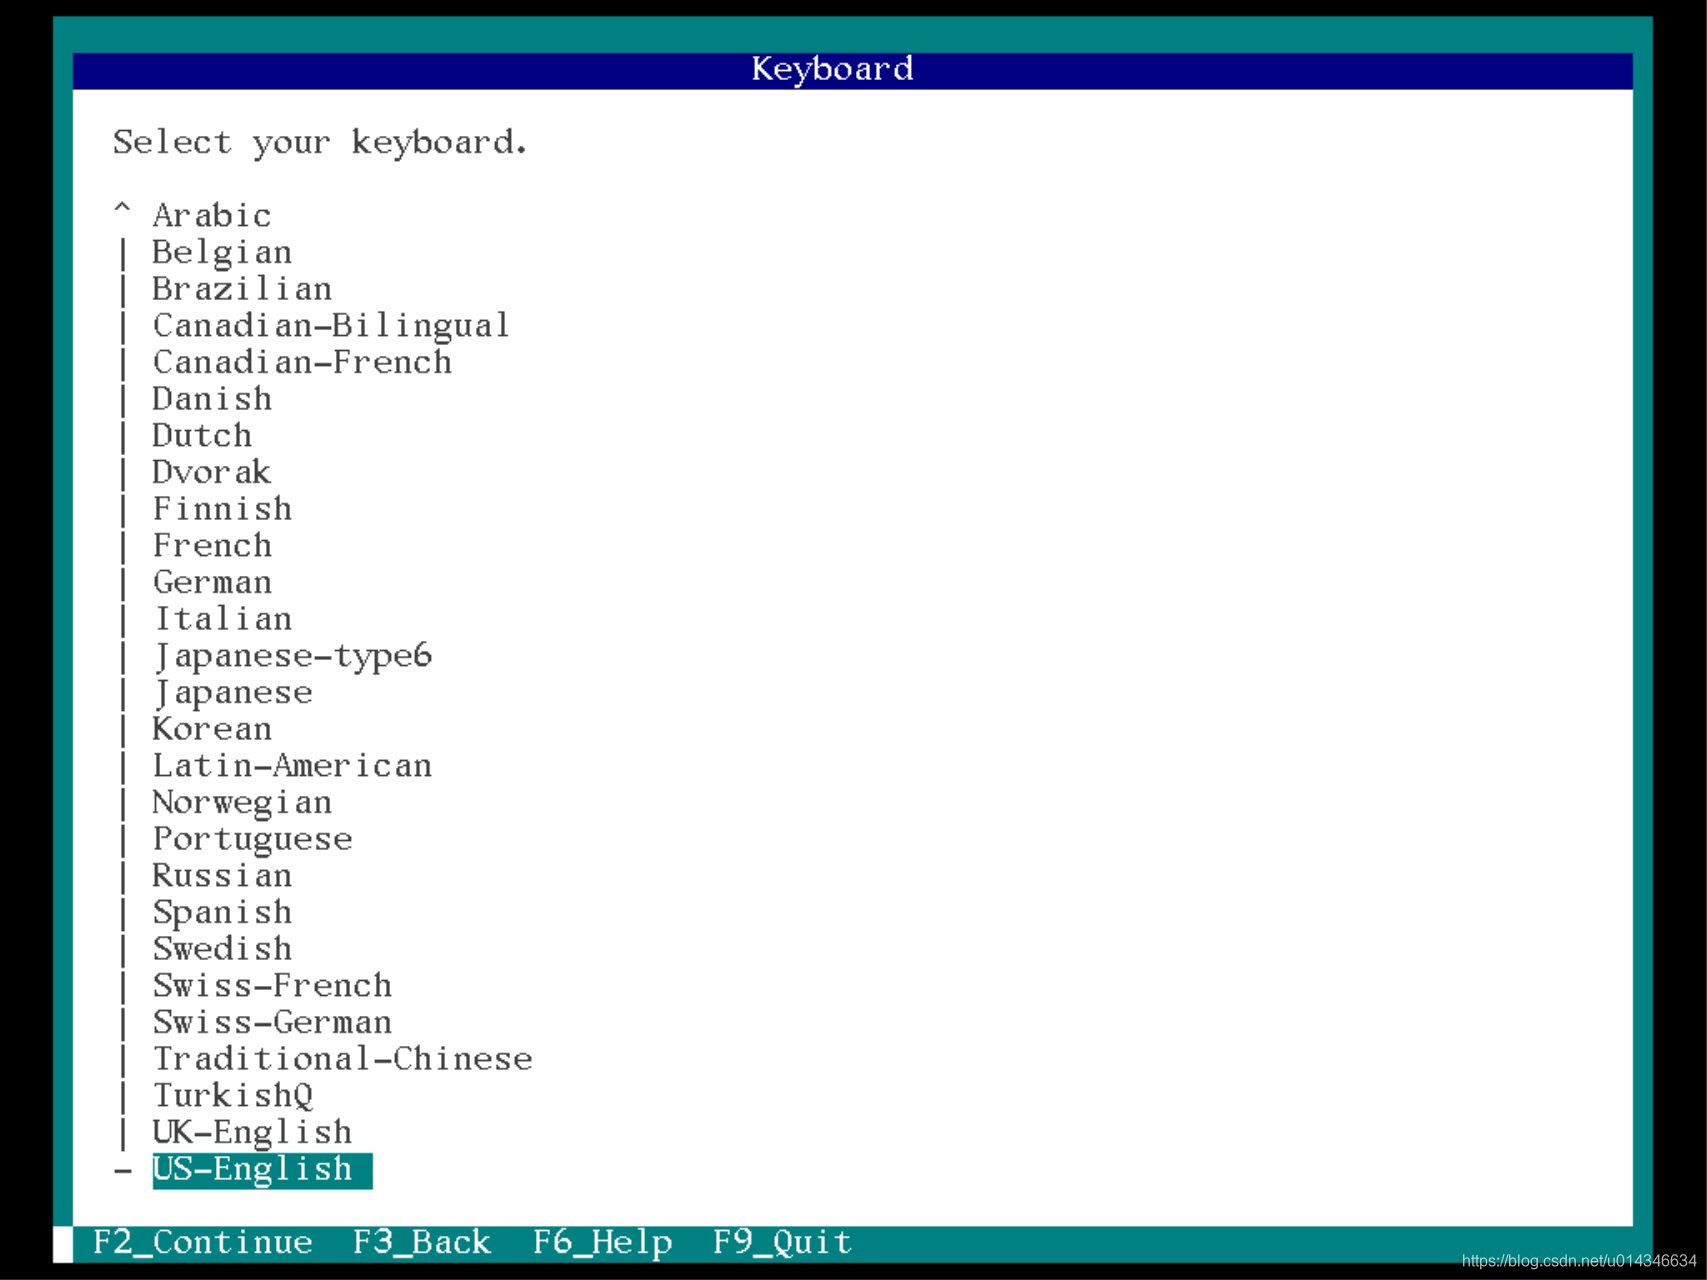The image size is (1707, 1280).
Task: Select Belgian keyboard layout
Action: 222,252
